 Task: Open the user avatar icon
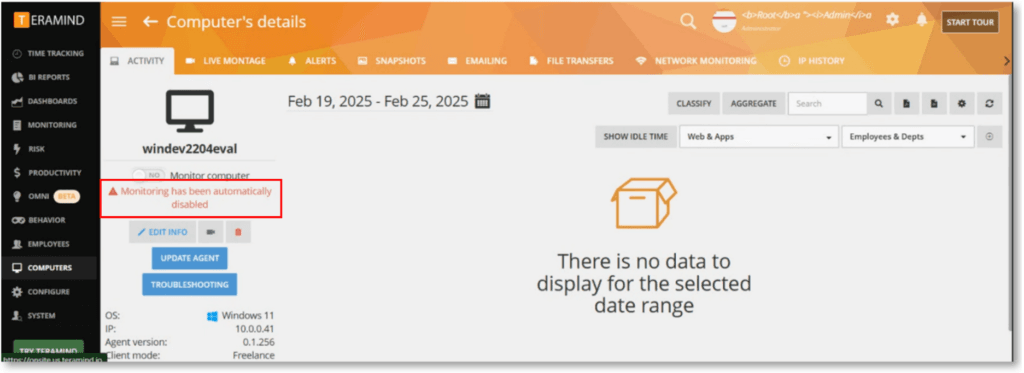pos(724,22)
